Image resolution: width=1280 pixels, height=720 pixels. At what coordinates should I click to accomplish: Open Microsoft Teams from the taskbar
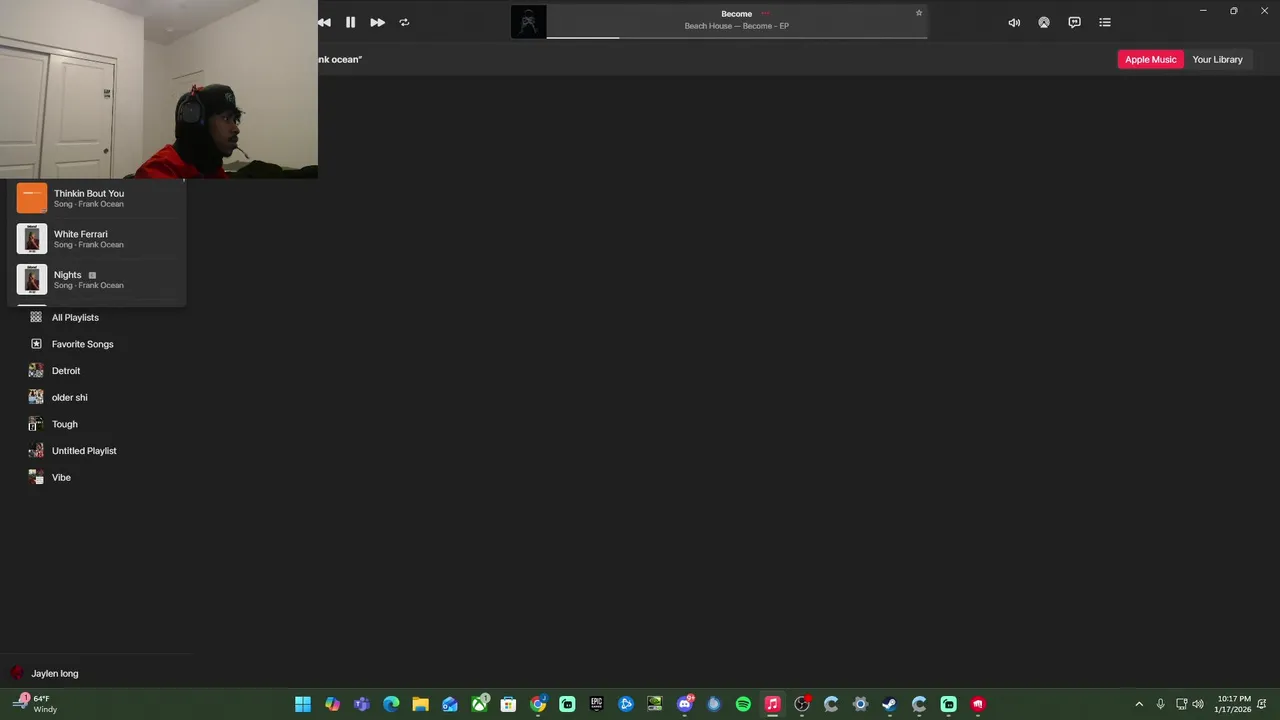pos(362,704)
